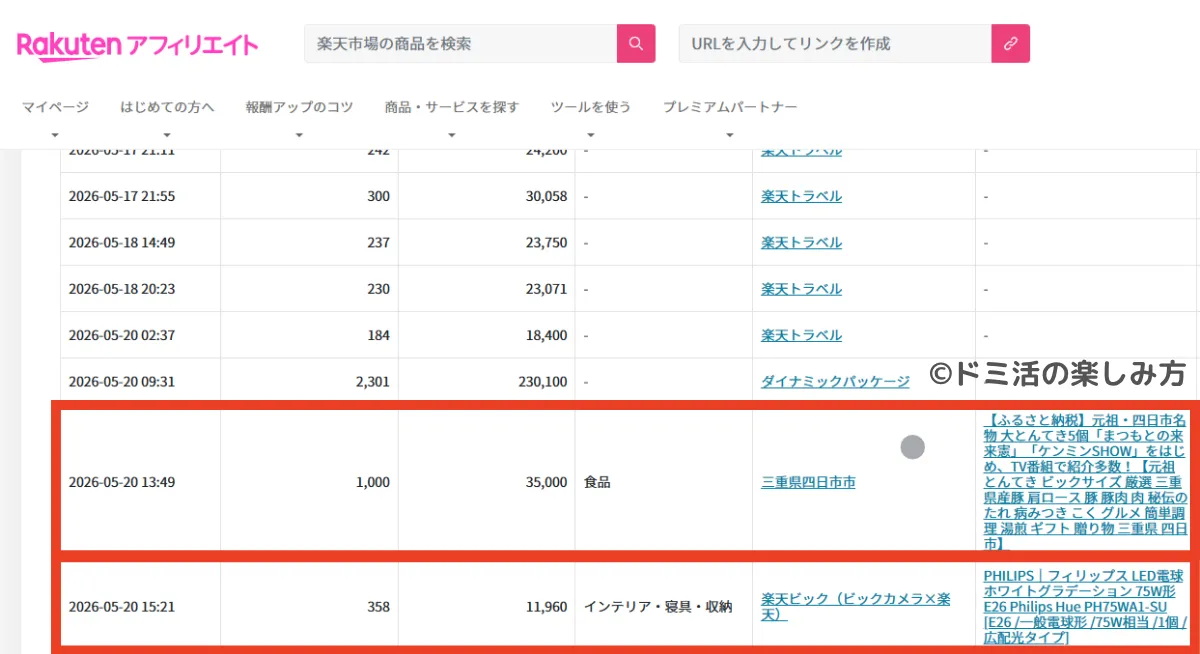Open 楽天トラベル link in 21:55 row
Viewport: 1200px width, 654px height.
[801, 196]
